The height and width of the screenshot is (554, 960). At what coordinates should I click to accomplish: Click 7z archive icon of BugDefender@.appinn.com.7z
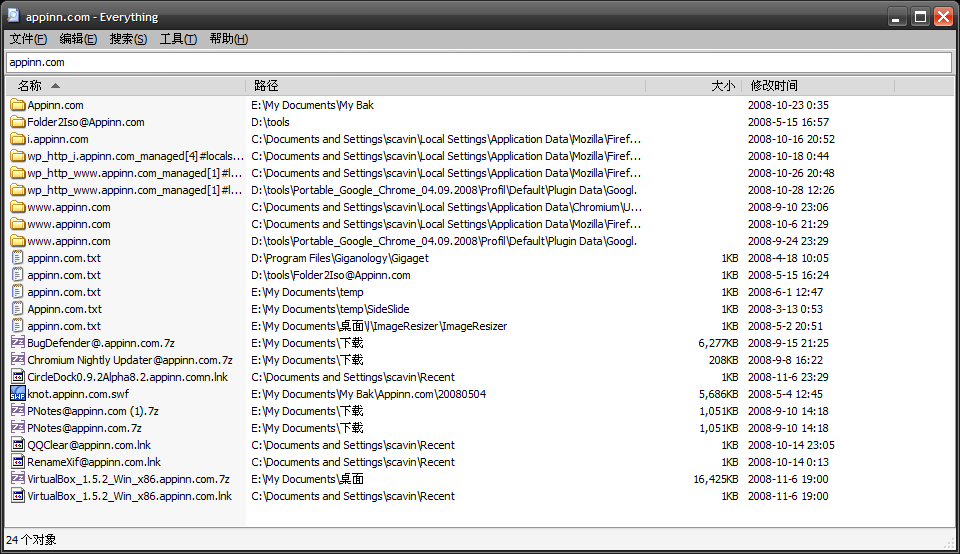coord(18,343)
